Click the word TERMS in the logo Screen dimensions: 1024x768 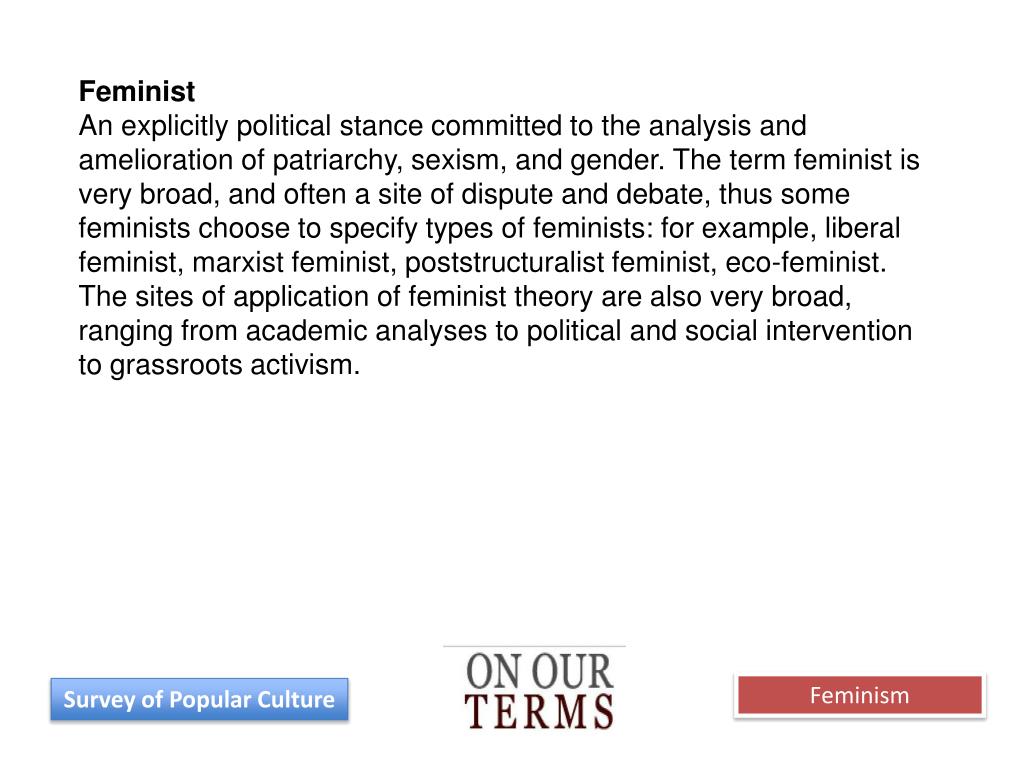[x=539, y=711]
